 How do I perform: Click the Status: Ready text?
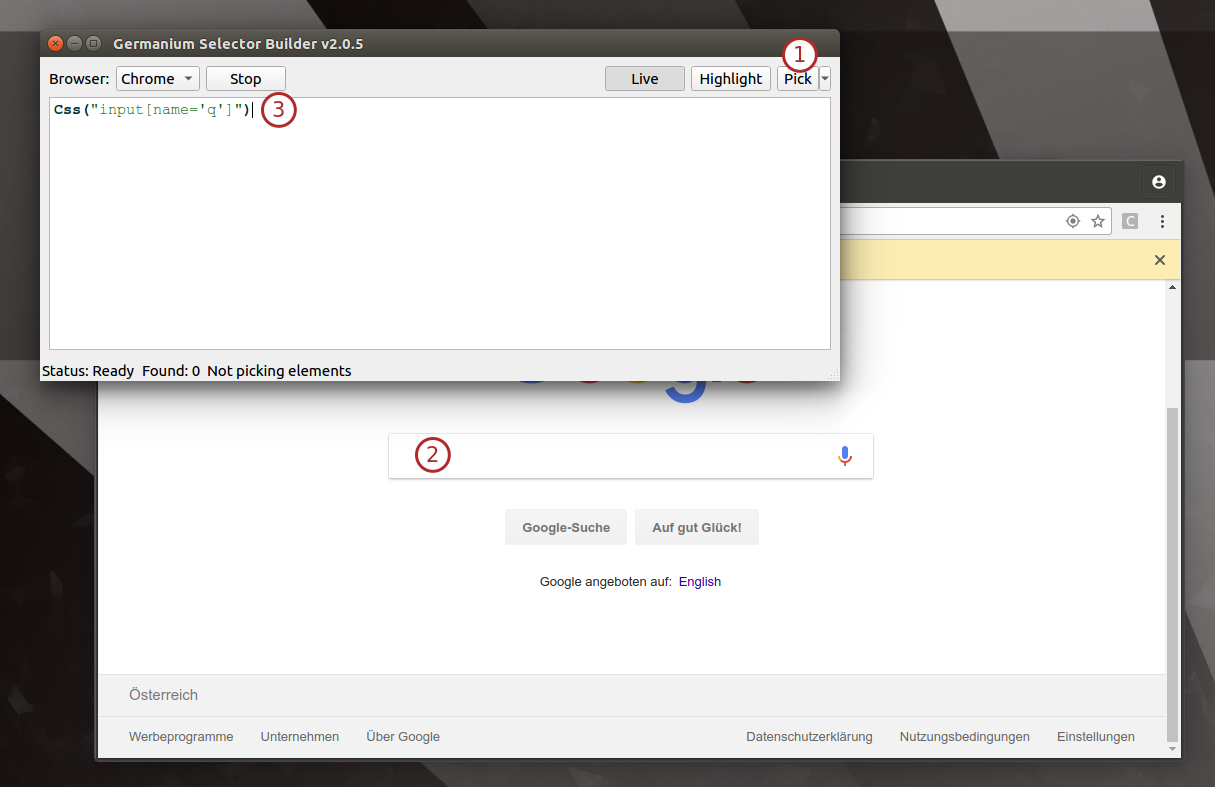click(x=88, y=371)
